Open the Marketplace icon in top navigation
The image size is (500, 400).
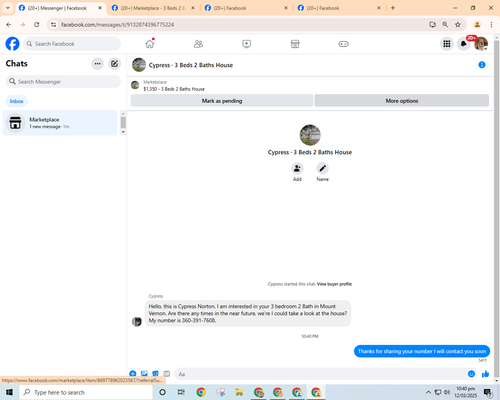click(295, 44)
